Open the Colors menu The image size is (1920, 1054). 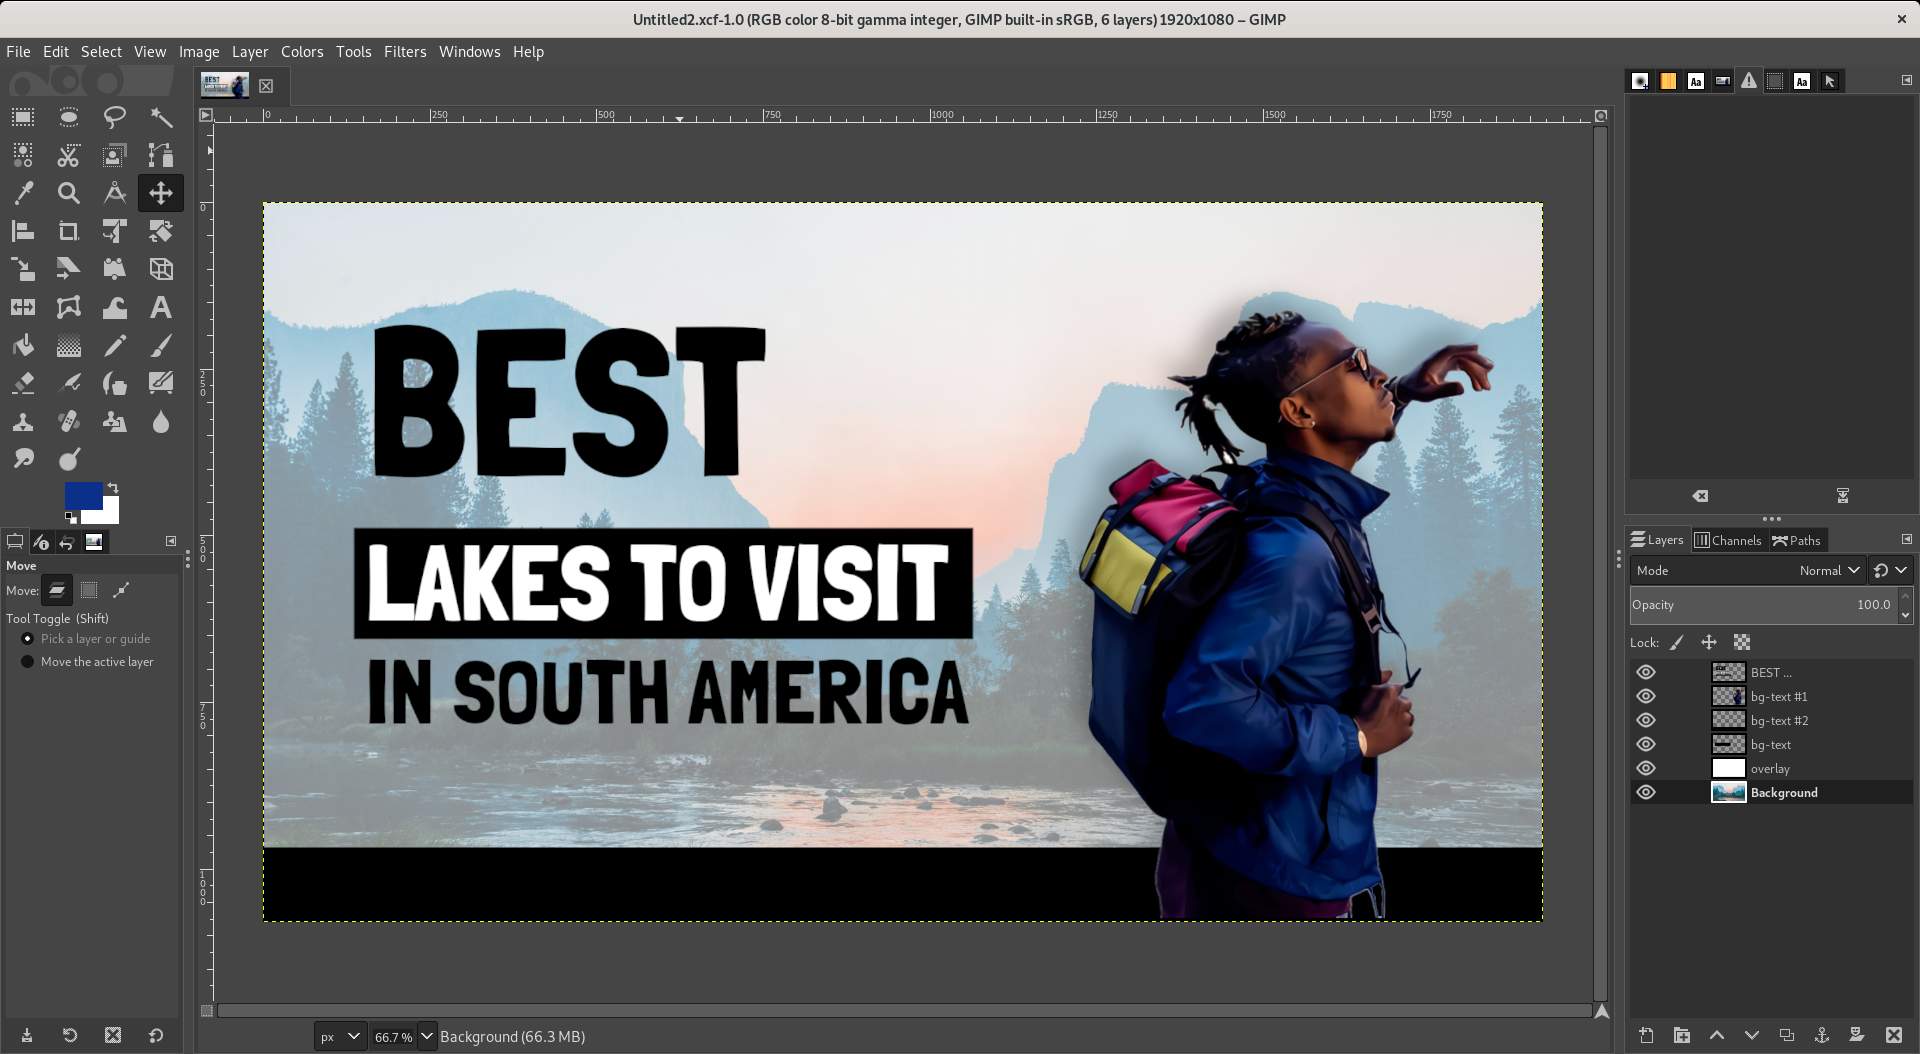click(302, 52)
